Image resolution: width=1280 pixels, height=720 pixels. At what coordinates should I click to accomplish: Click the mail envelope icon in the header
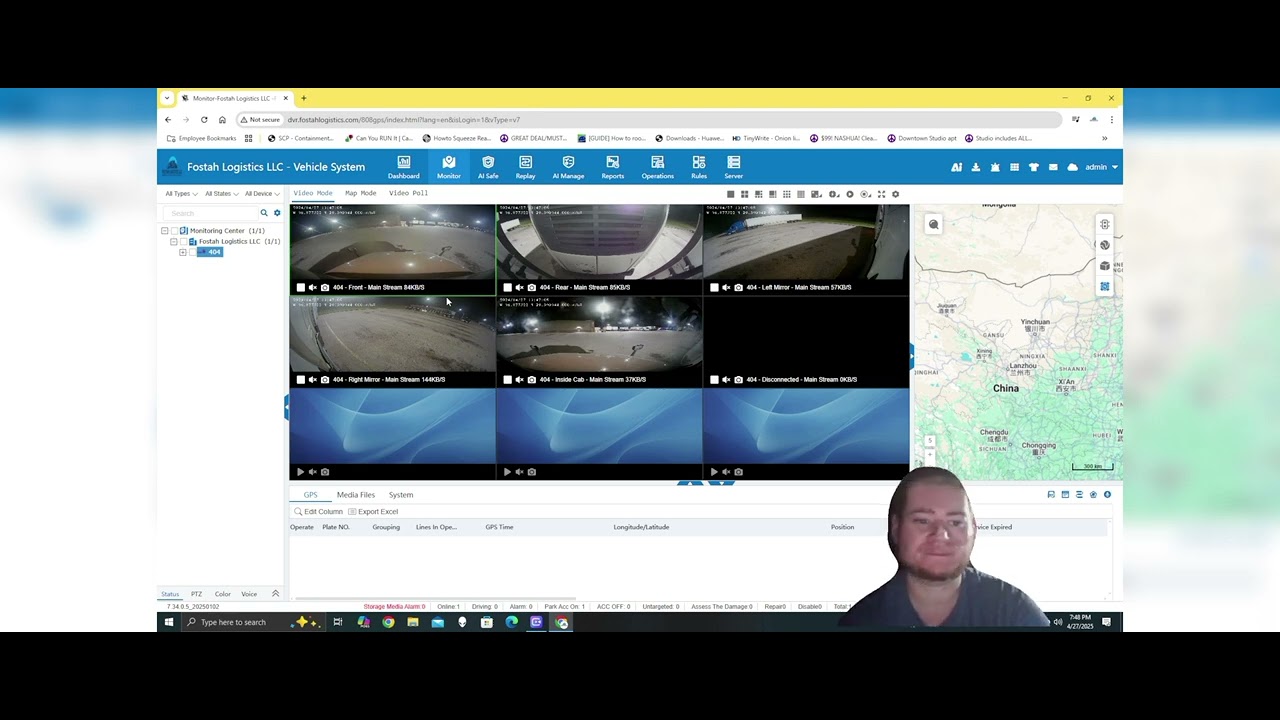pyautogui.click(x=1053, y=167)
